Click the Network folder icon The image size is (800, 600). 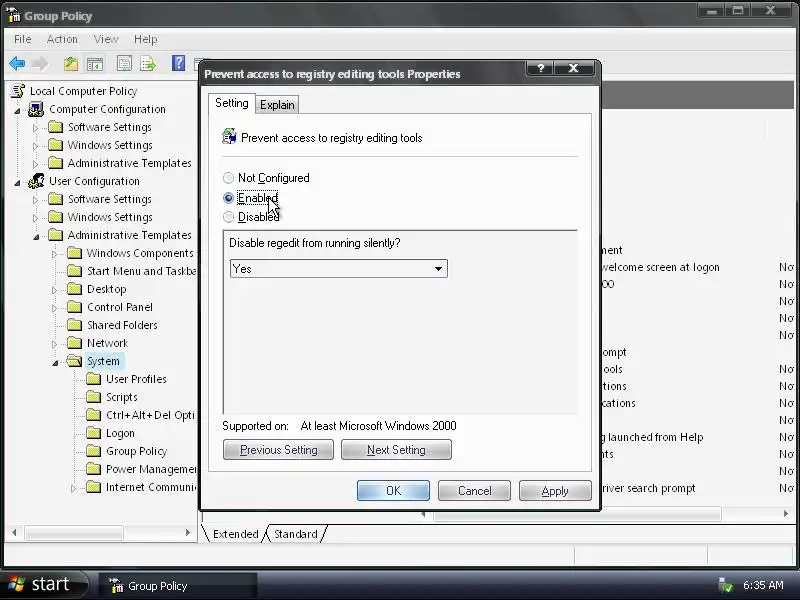click(x=74, y=343)
